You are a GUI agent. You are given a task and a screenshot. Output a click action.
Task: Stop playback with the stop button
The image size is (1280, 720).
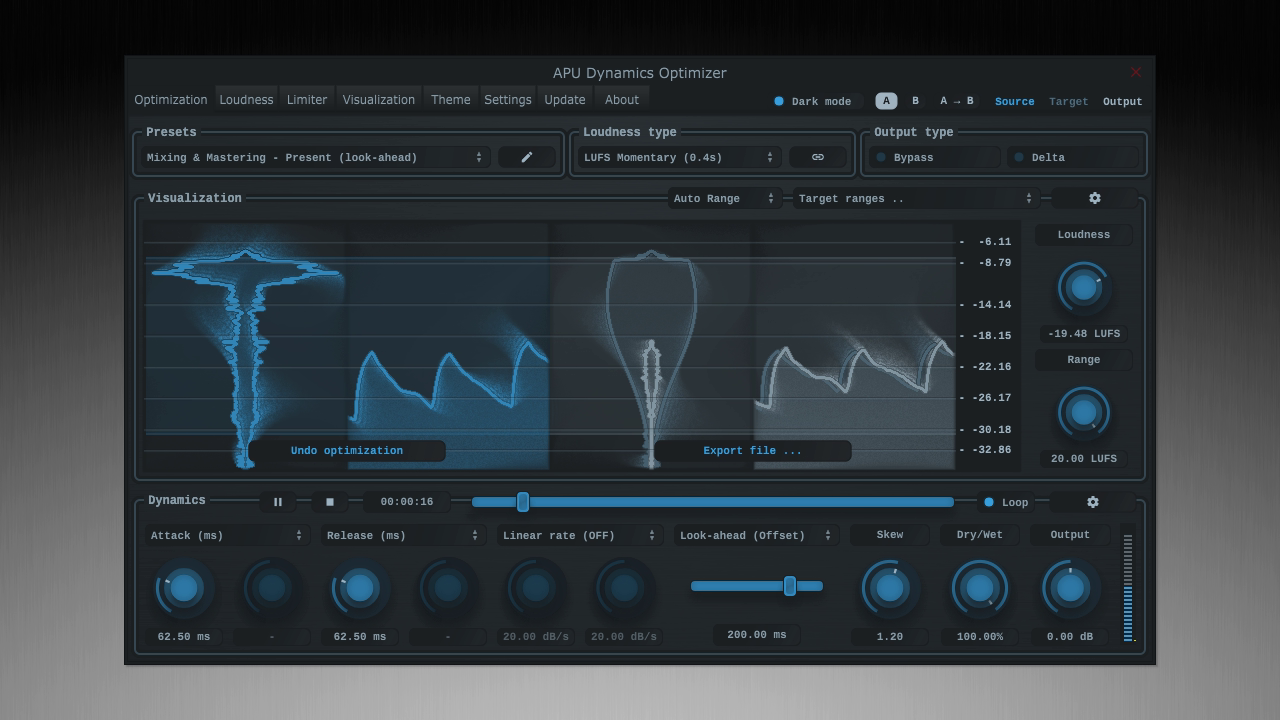coord(330,502)
